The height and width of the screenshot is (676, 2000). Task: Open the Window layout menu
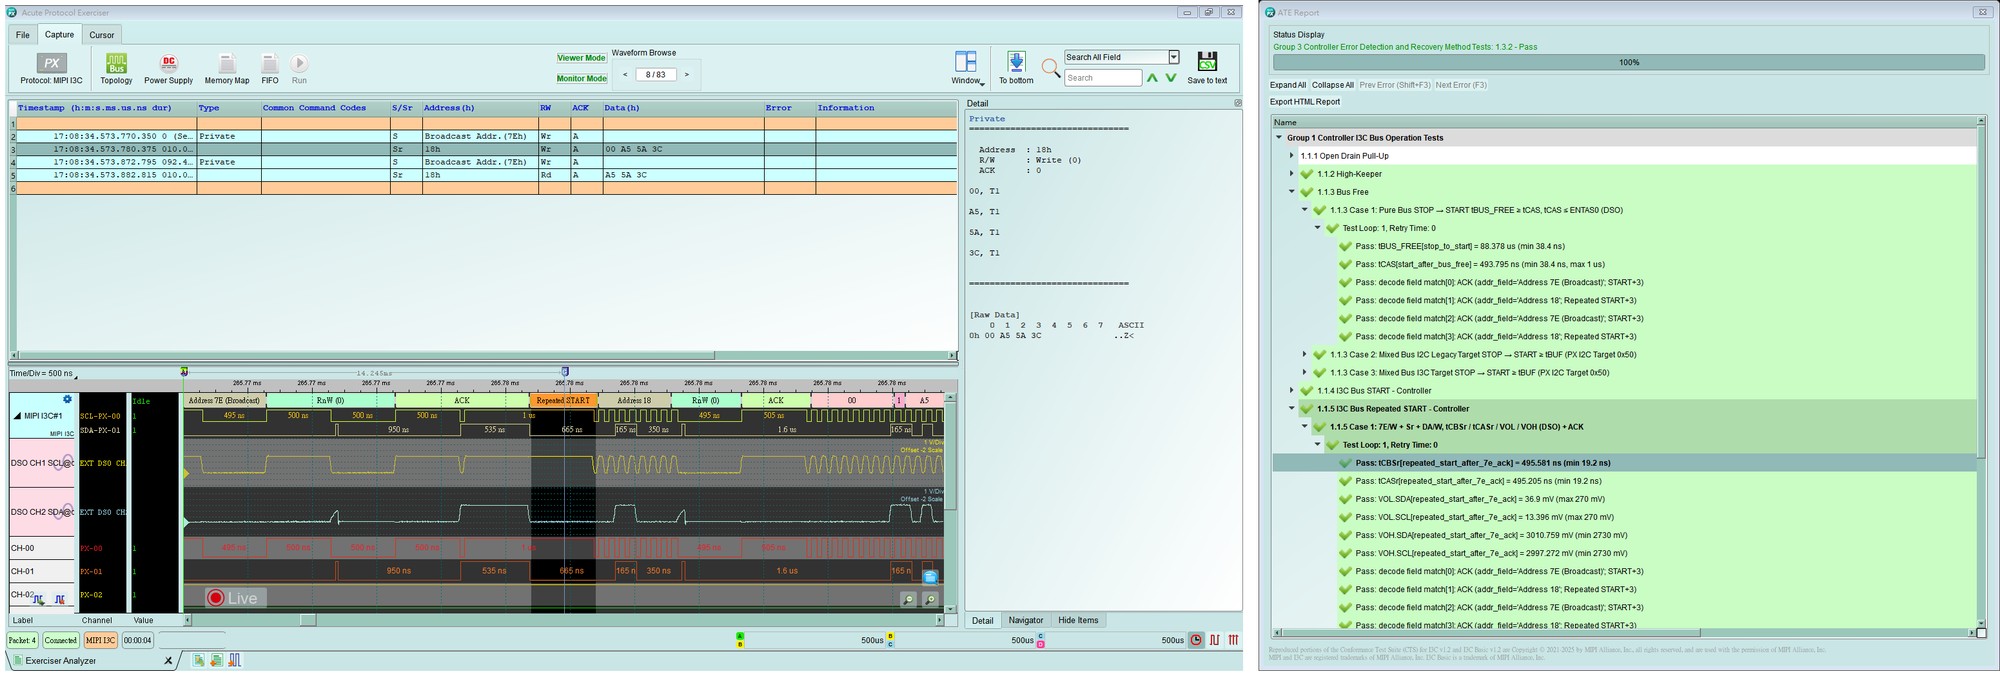coord(967,68)
